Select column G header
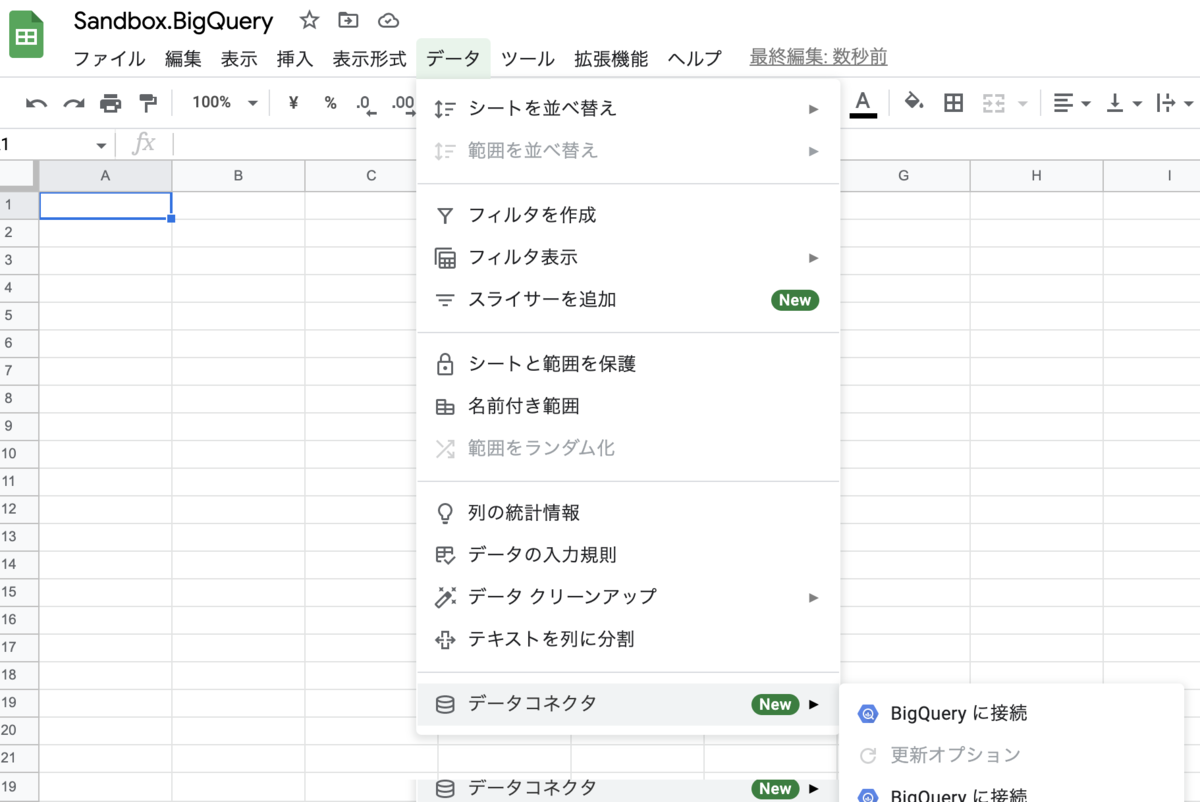Image resolution: width=1200 pixels, height=802 pixels. [x=904, y=176]
